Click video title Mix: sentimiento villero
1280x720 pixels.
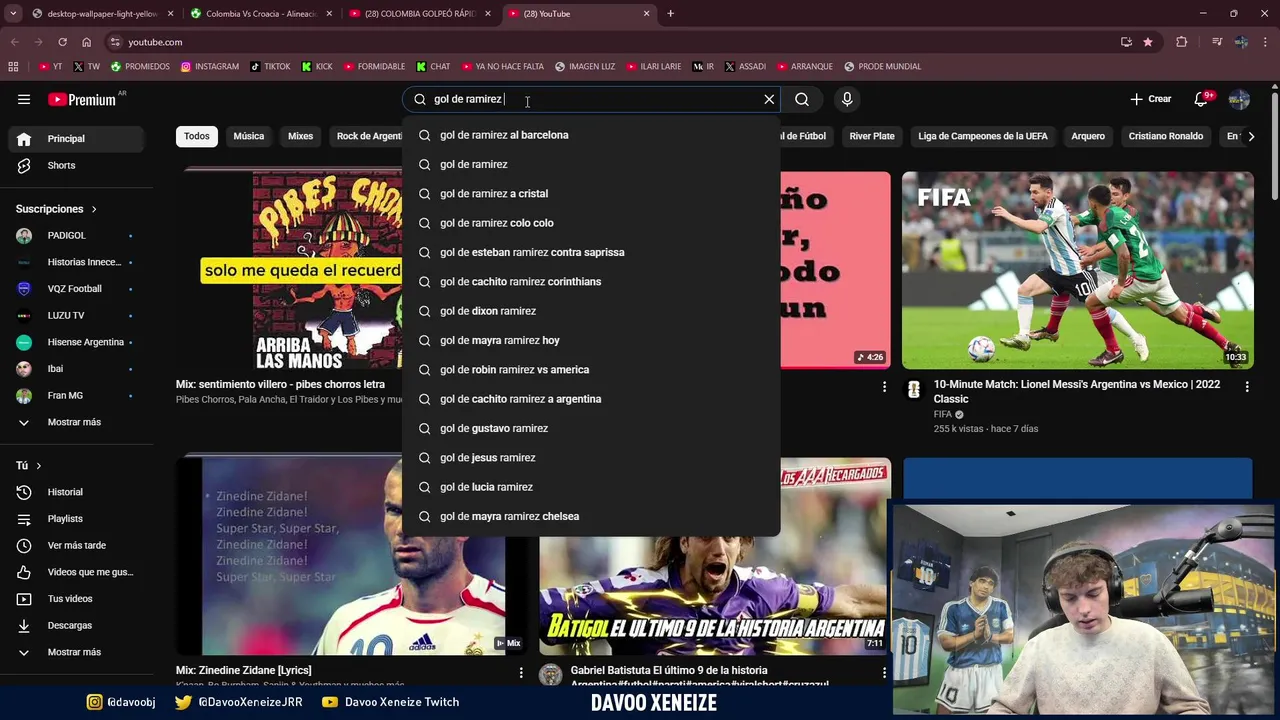[x=280, y=384]
